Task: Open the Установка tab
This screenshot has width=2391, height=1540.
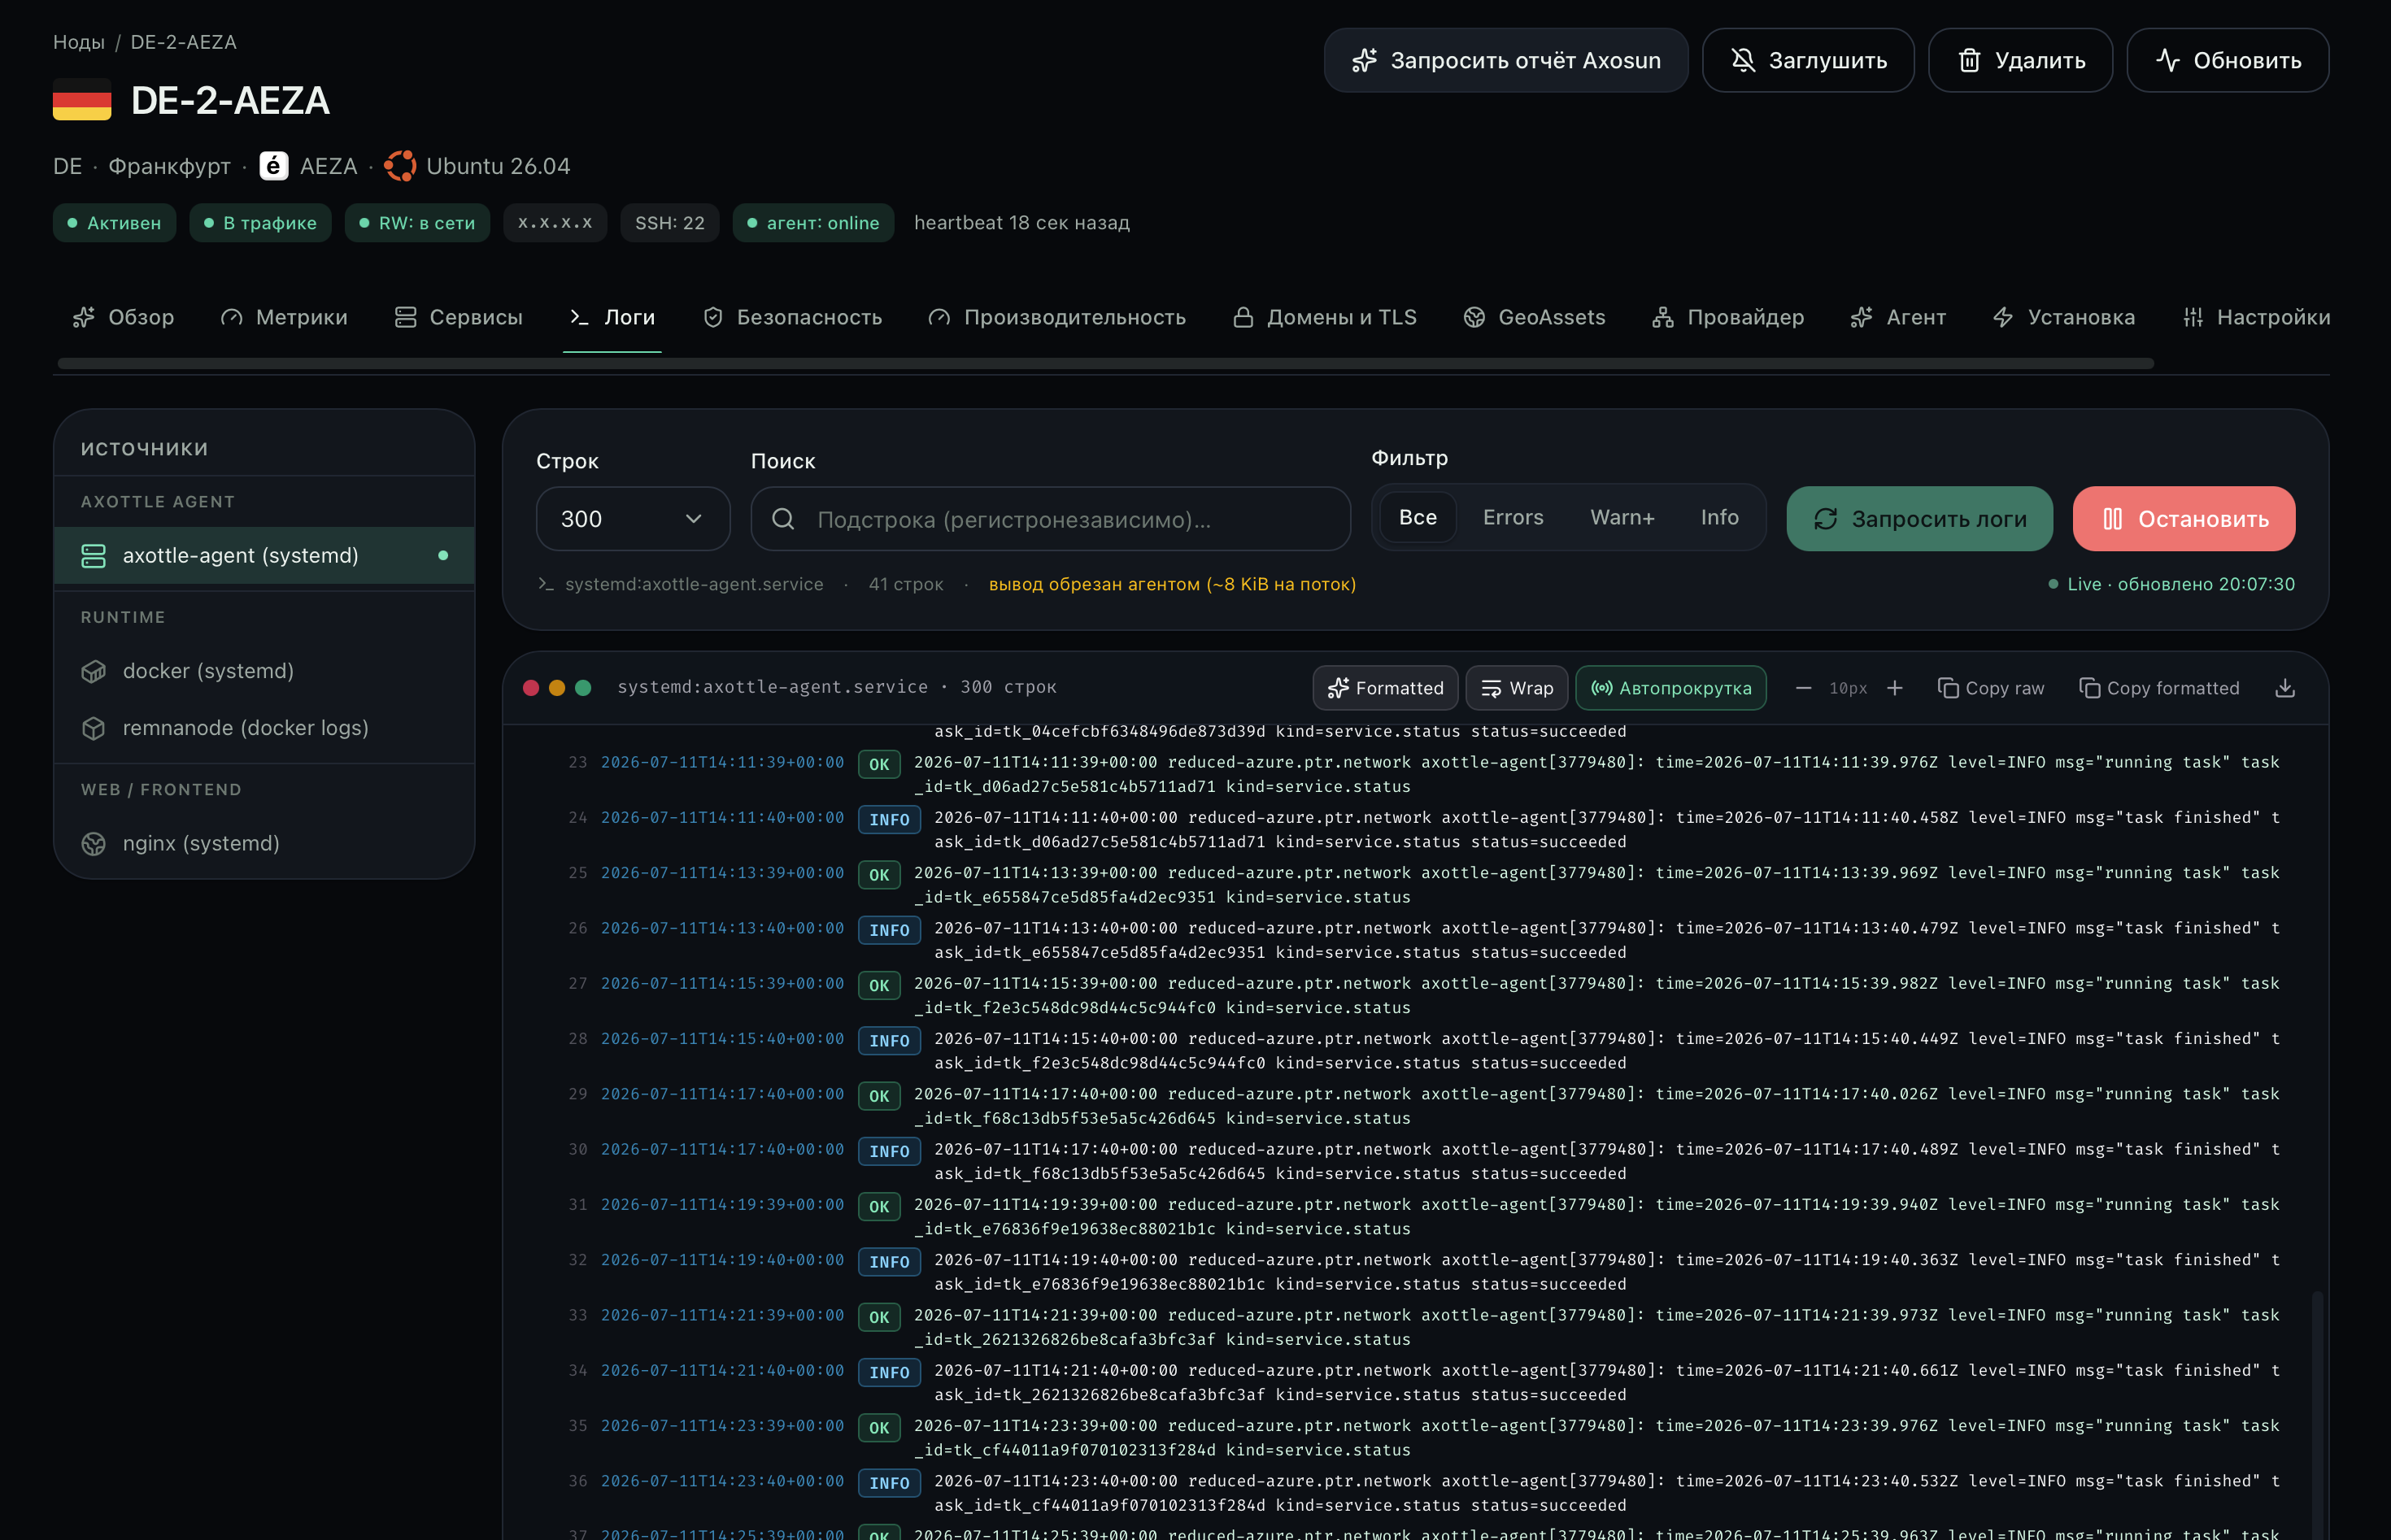Action: coord(2064,317)
